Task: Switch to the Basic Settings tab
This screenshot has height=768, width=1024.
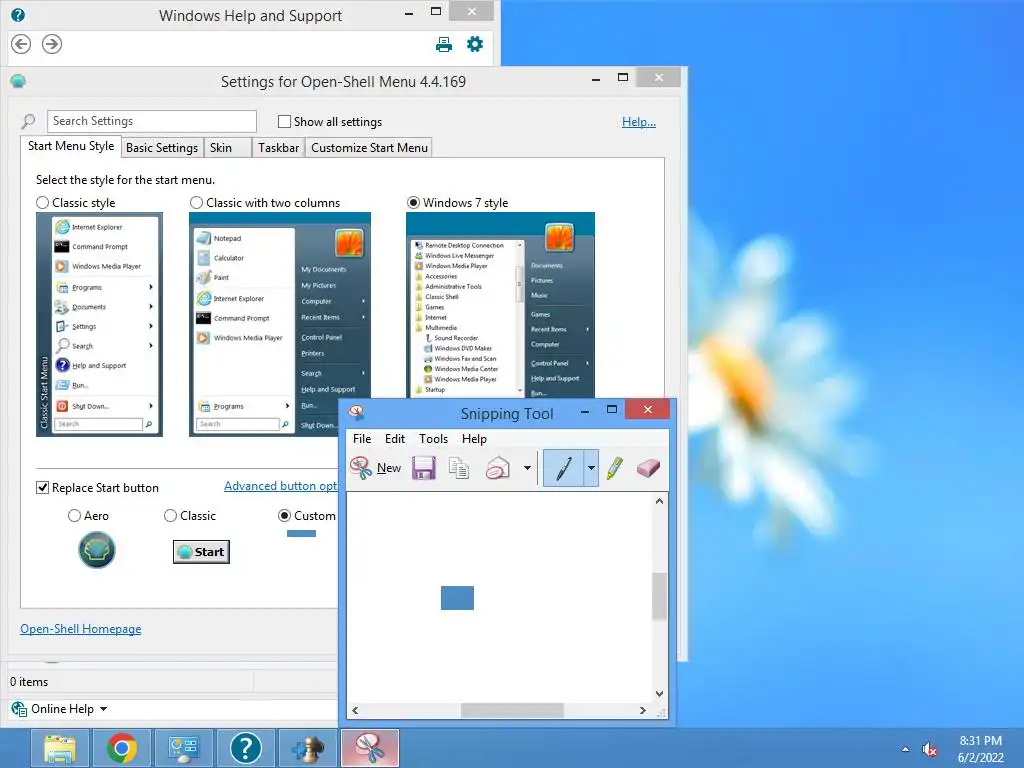Action: [162, 148]
